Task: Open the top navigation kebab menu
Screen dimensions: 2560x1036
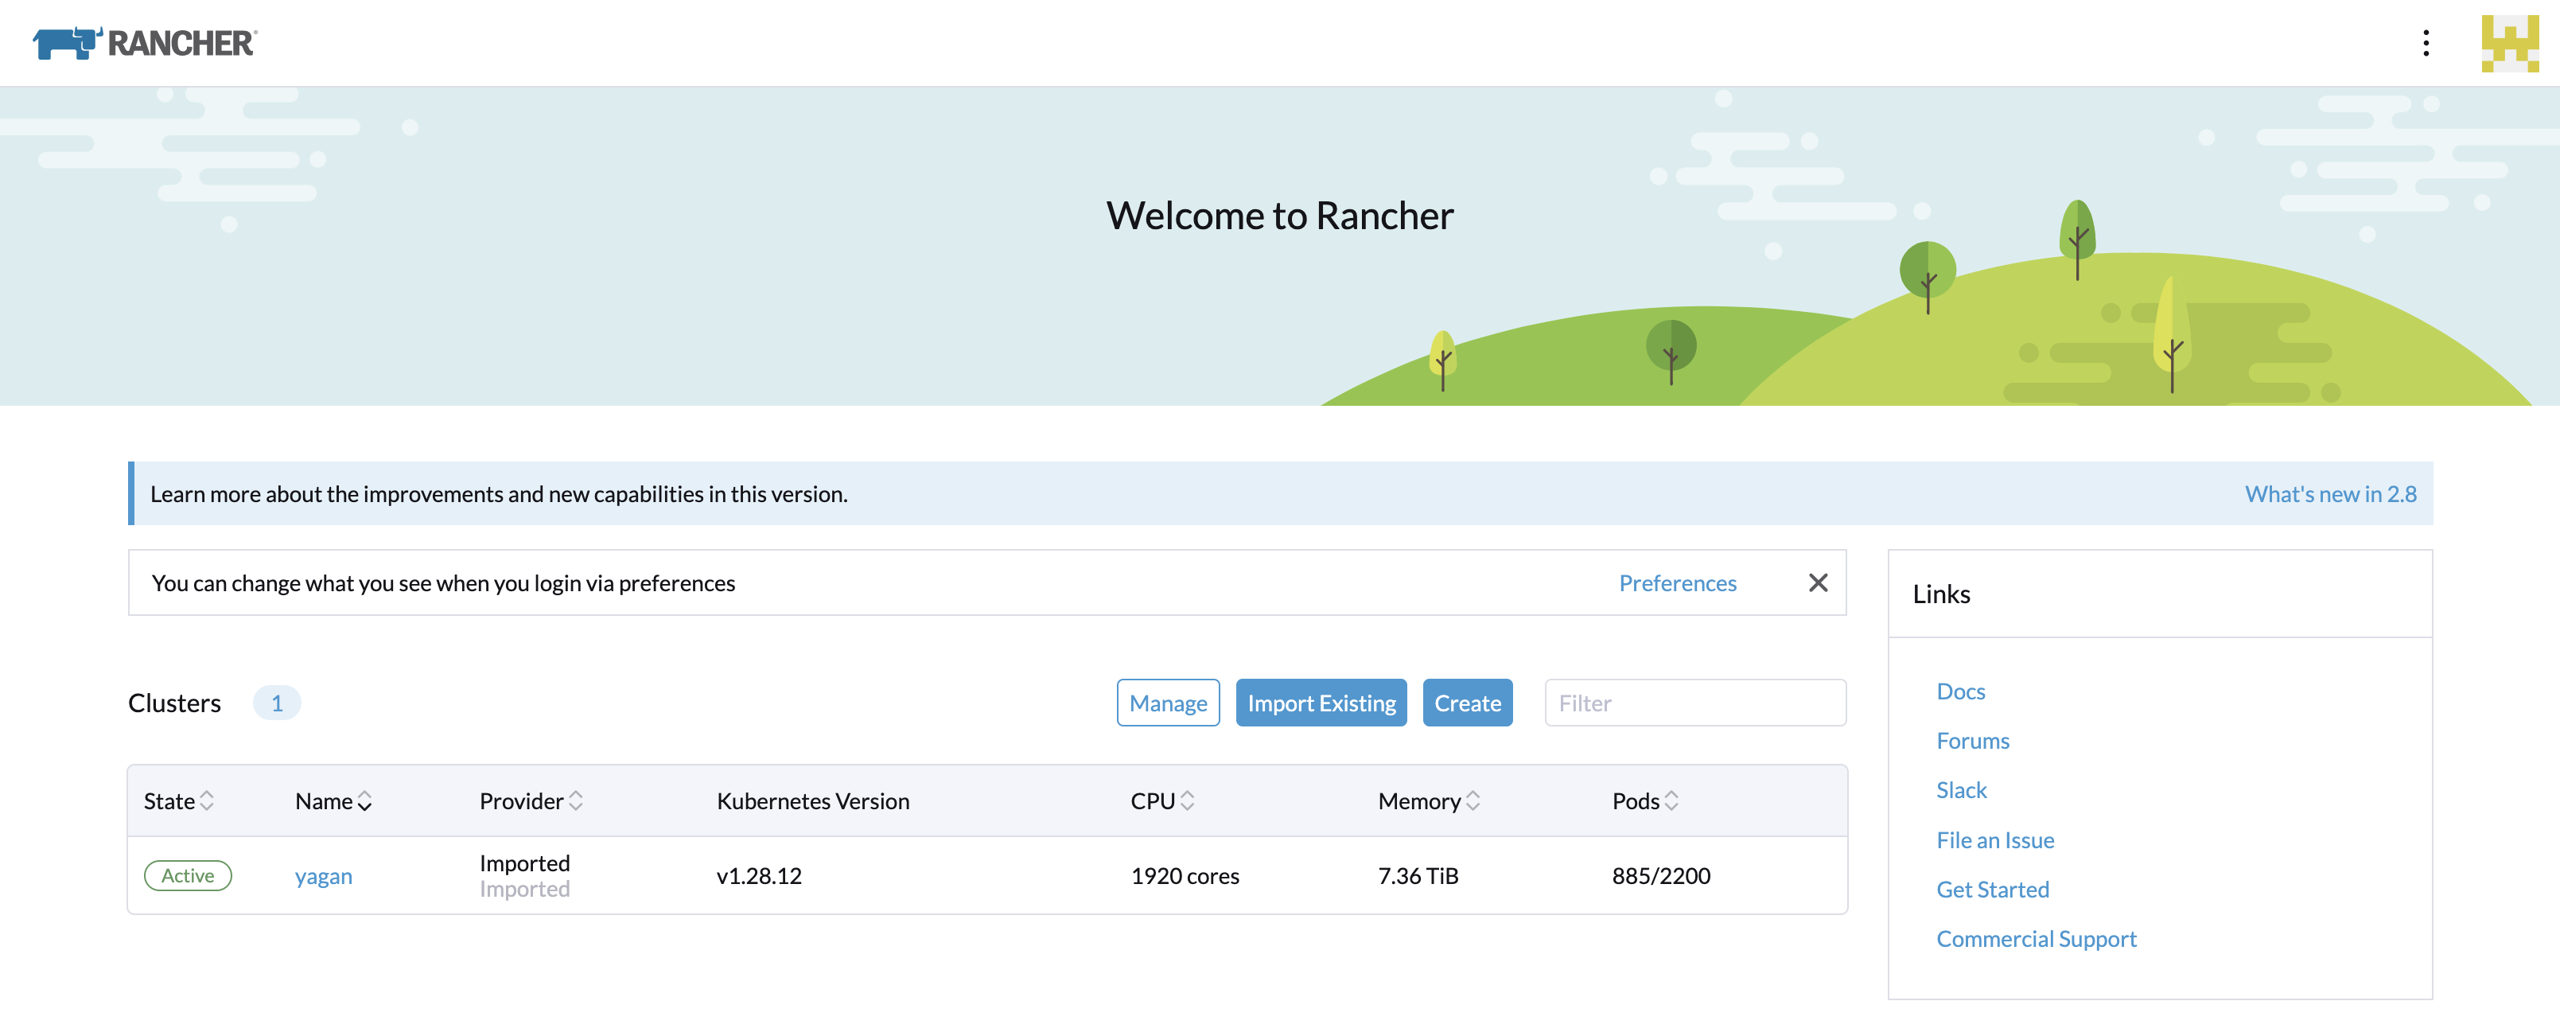Action: (x=2424, y=43)
